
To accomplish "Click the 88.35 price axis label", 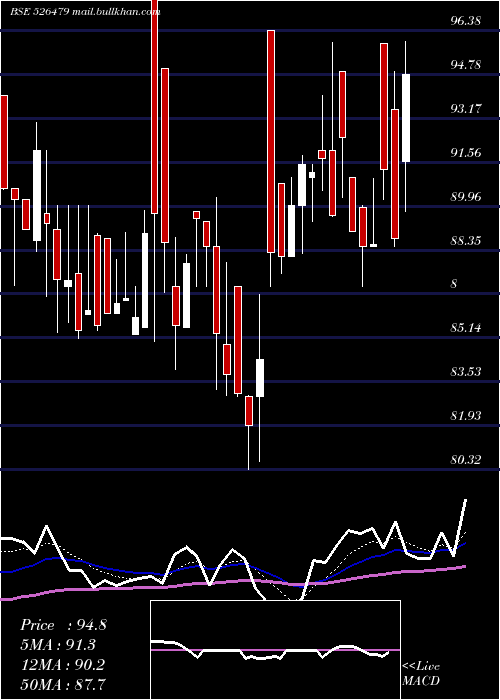I will pos(466,241).
